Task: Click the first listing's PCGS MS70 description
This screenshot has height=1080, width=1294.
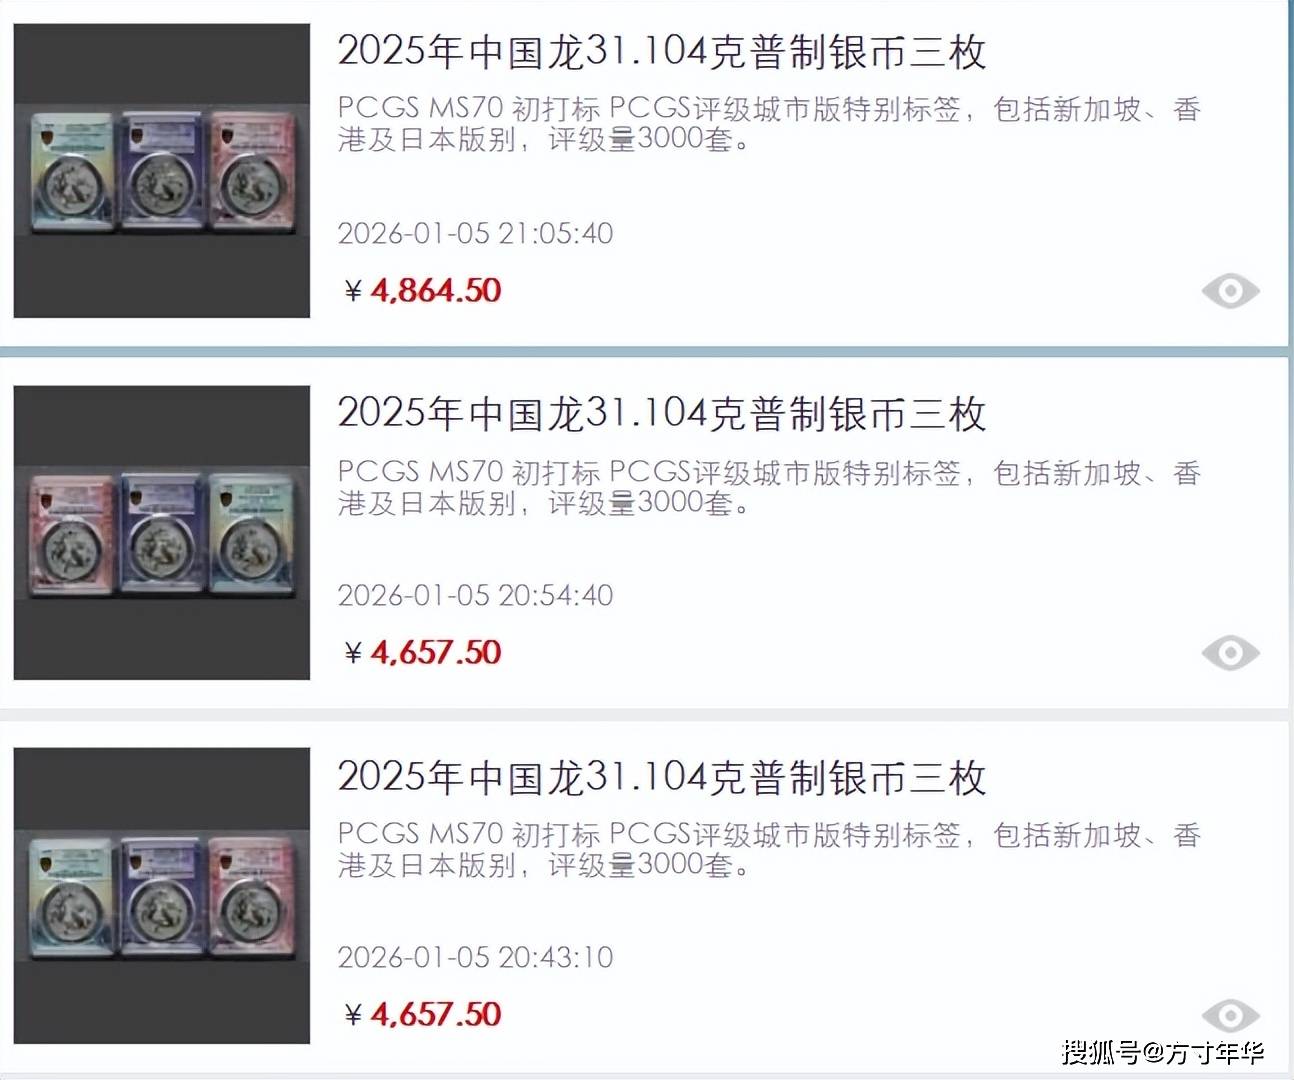Action: pos(769,124)
